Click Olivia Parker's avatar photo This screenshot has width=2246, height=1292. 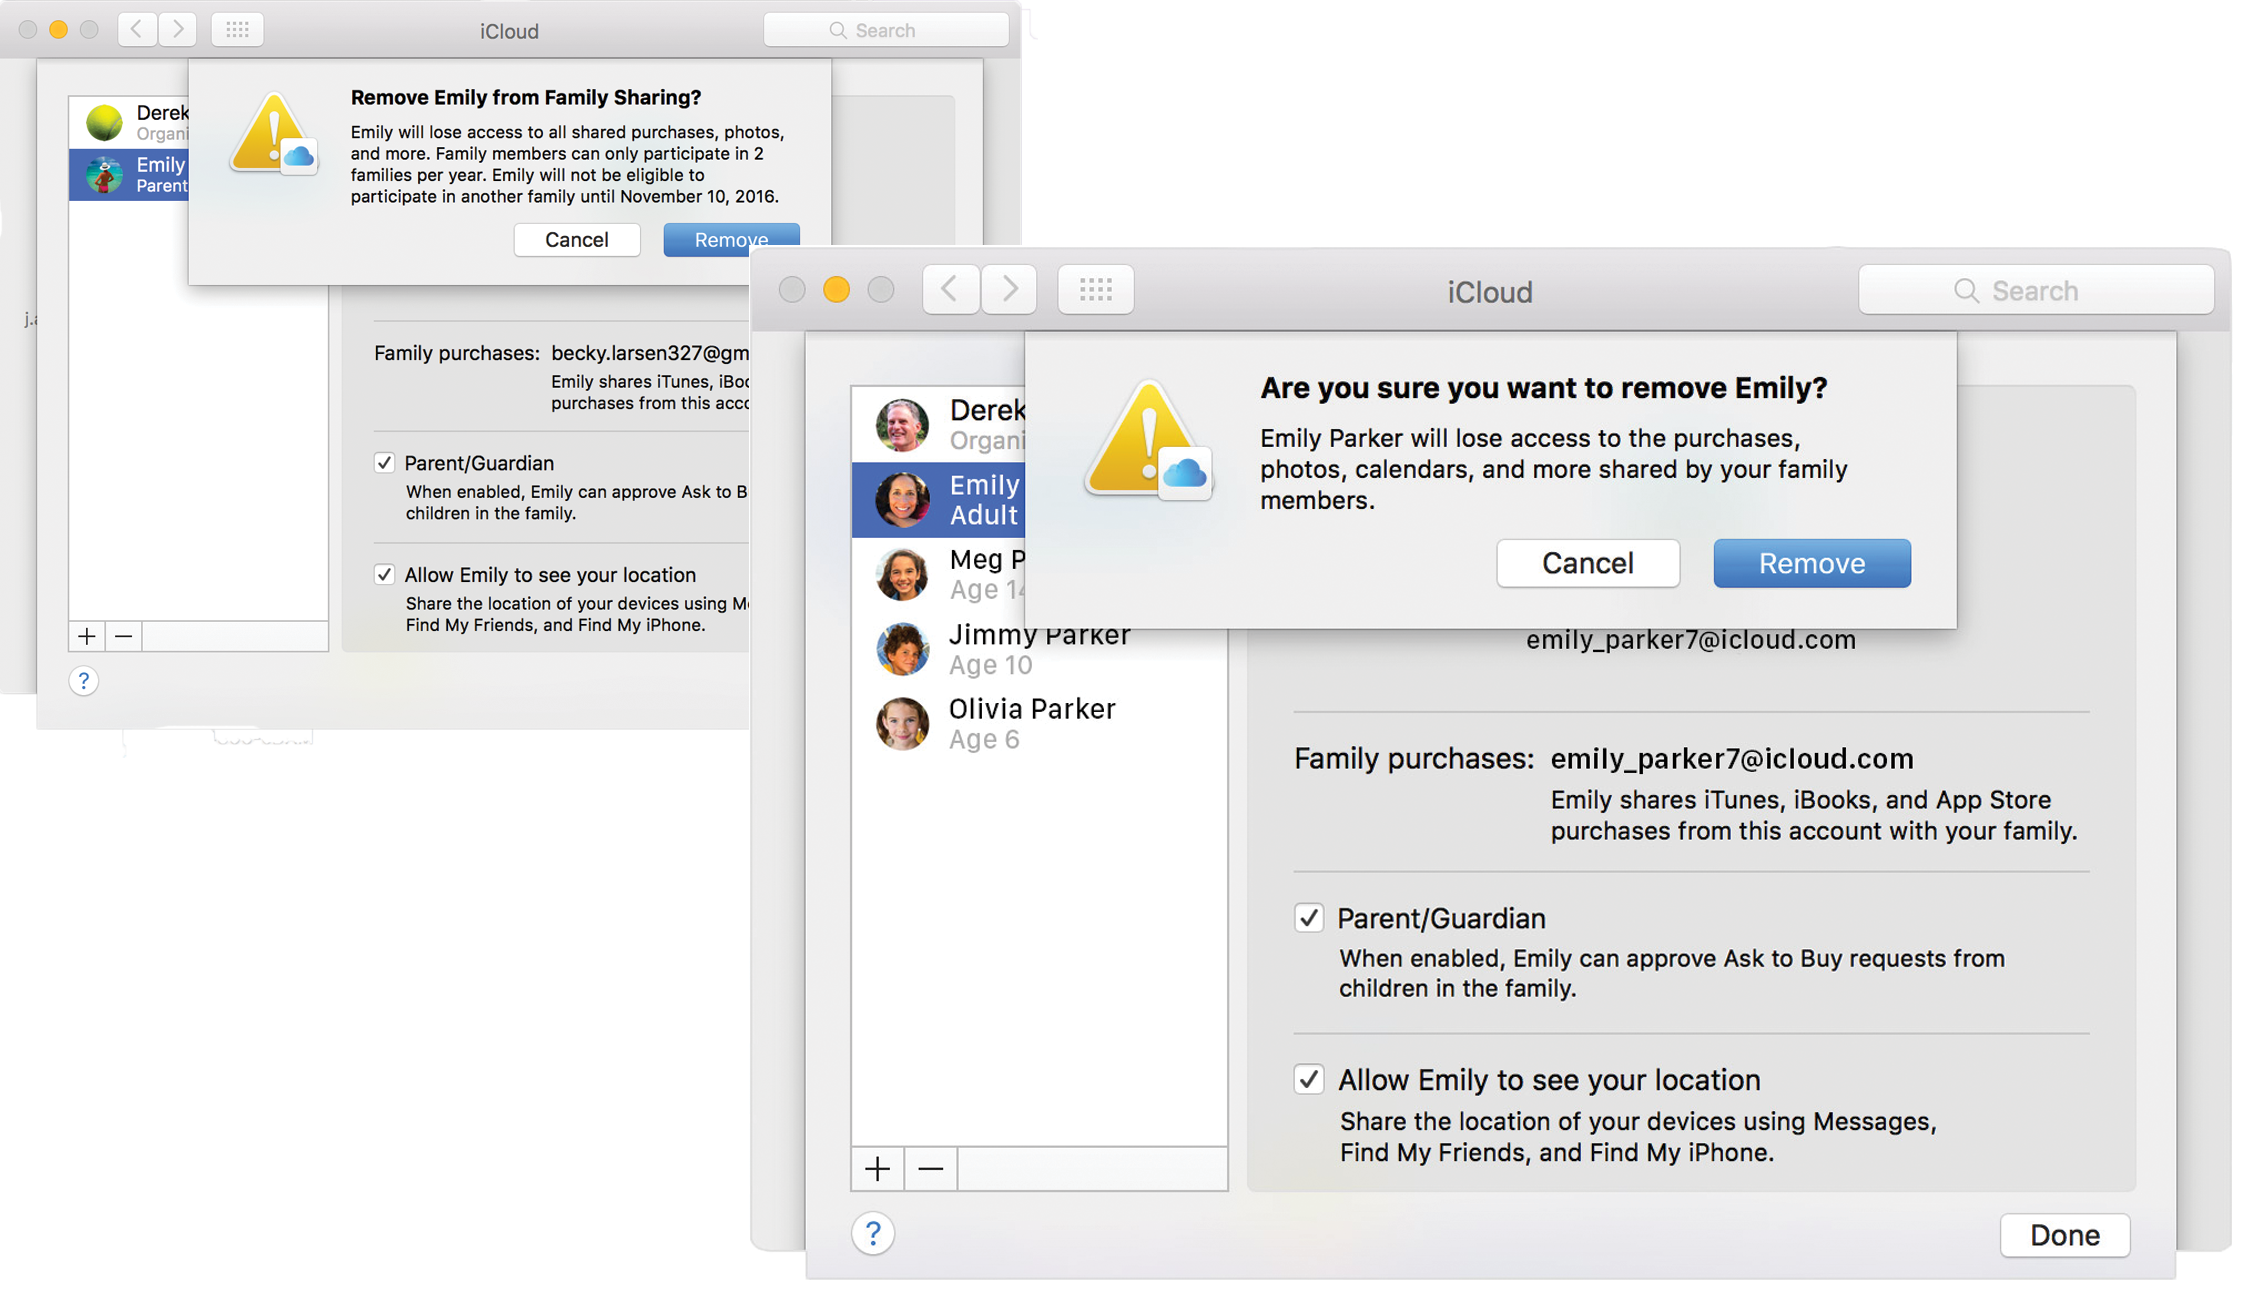[x=902, y=723]
